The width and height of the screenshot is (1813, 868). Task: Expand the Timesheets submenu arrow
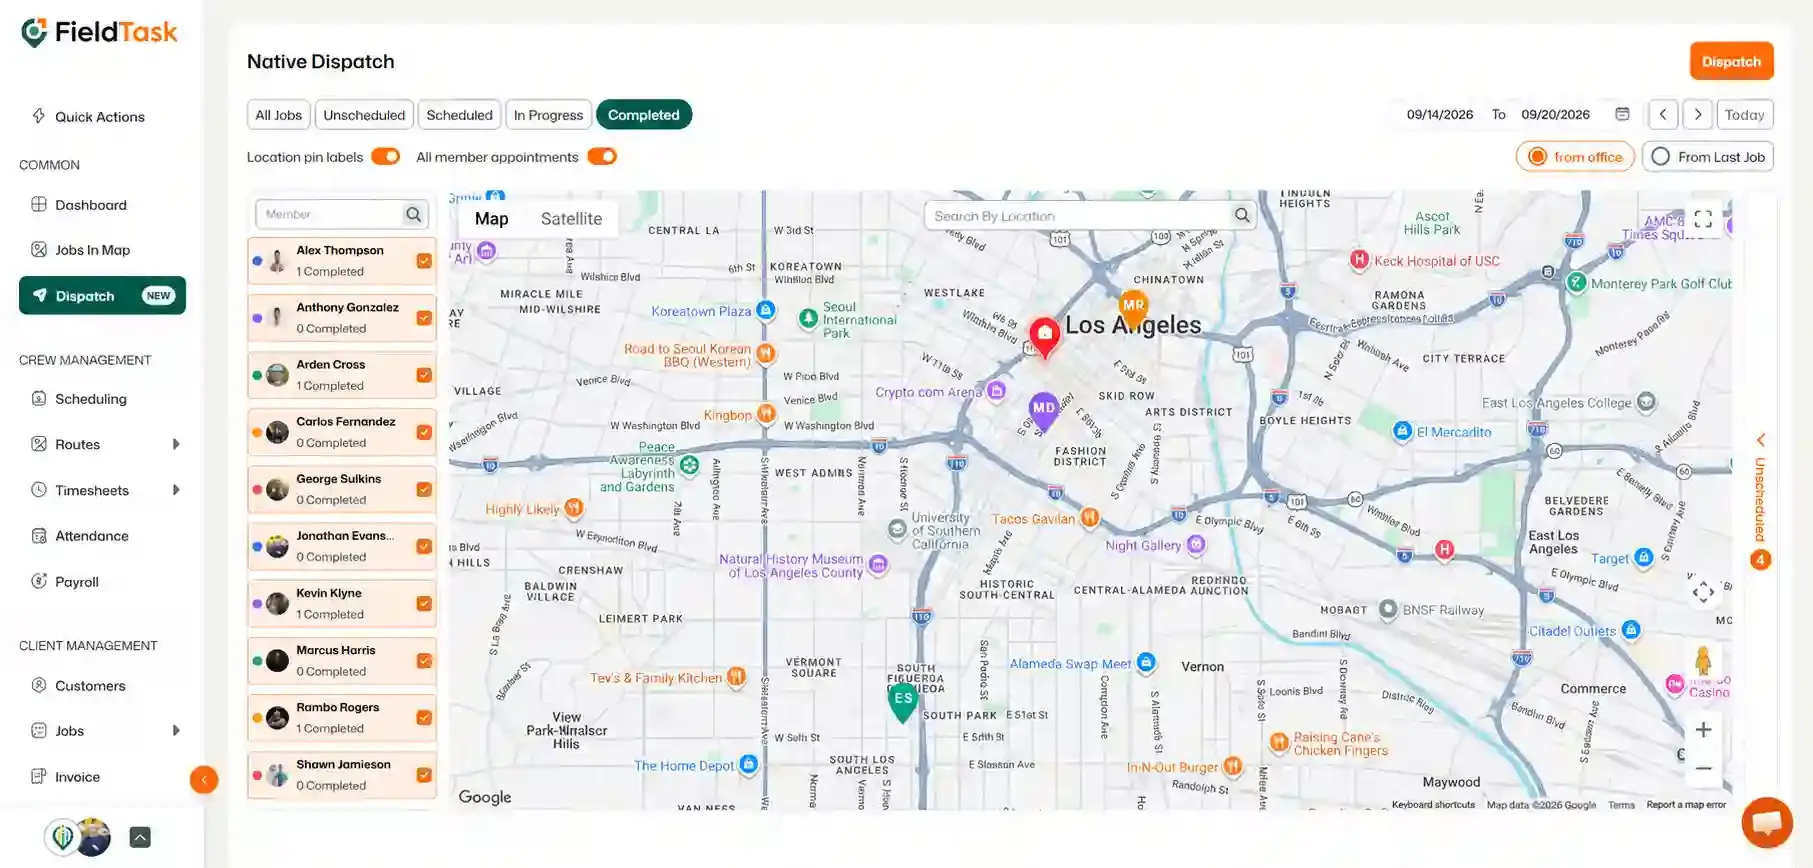coord(176,490)
